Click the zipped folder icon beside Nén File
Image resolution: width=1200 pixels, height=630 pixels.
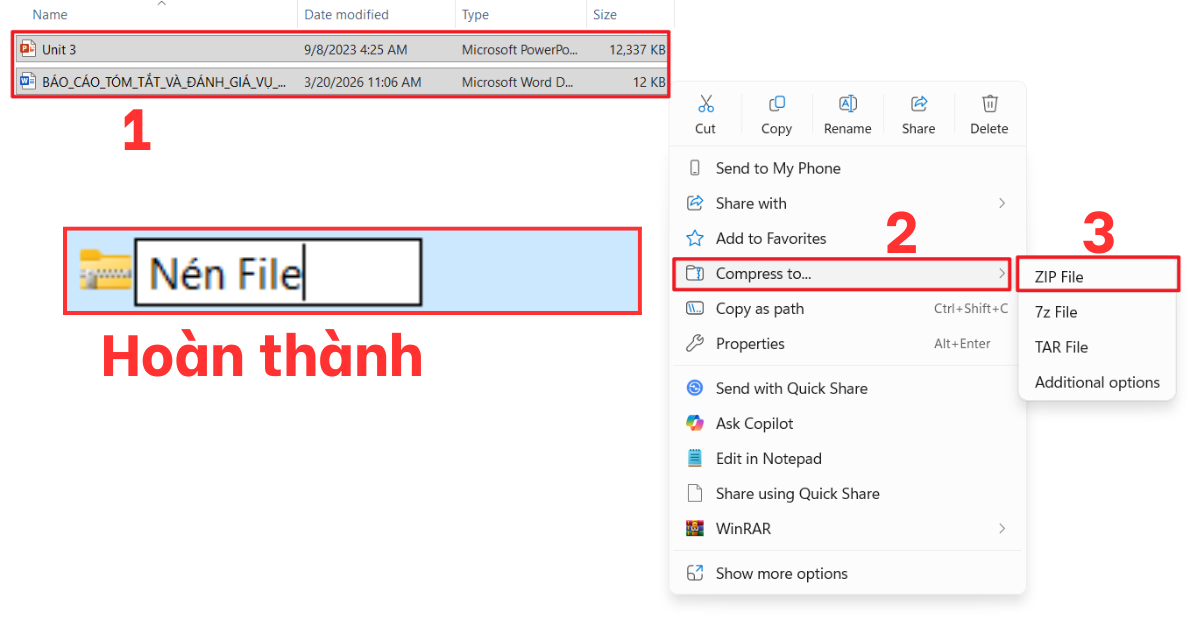coord(105,270)
